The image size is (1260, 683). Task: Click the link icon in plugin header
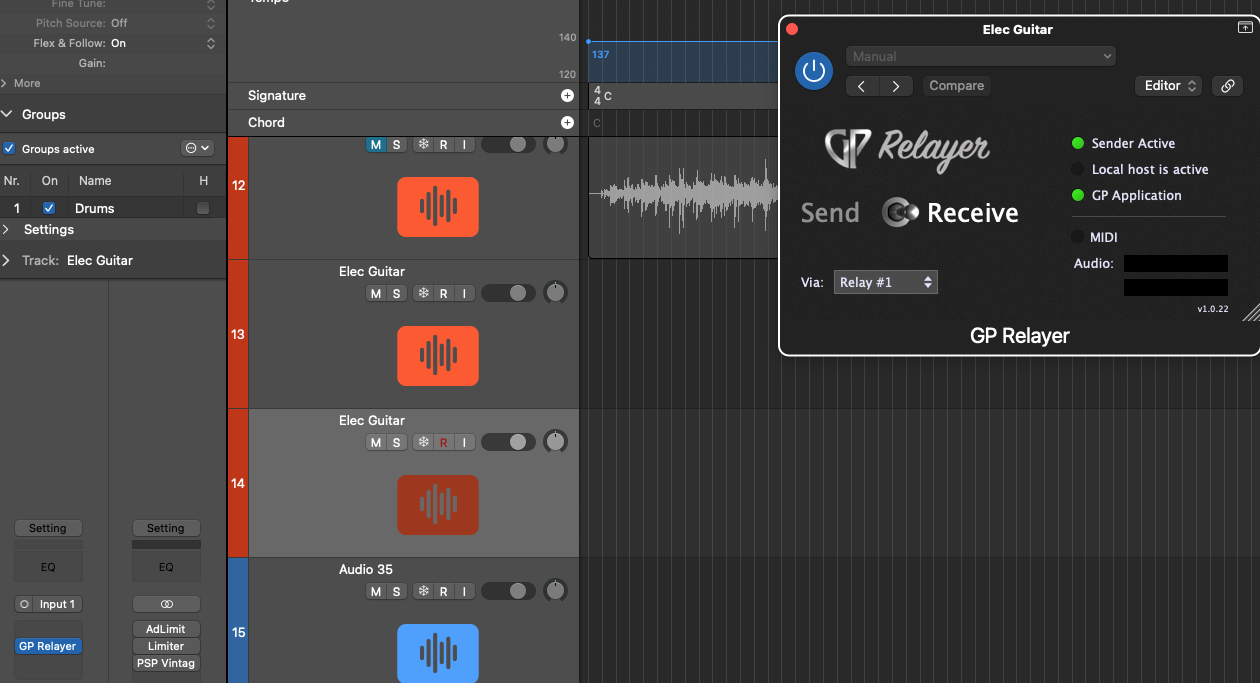tap(1227, 86)
